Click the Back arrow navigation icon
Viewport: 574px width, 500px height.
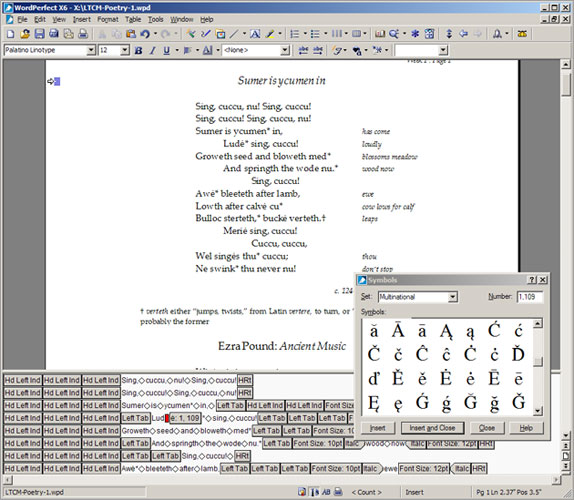[463, 34]
